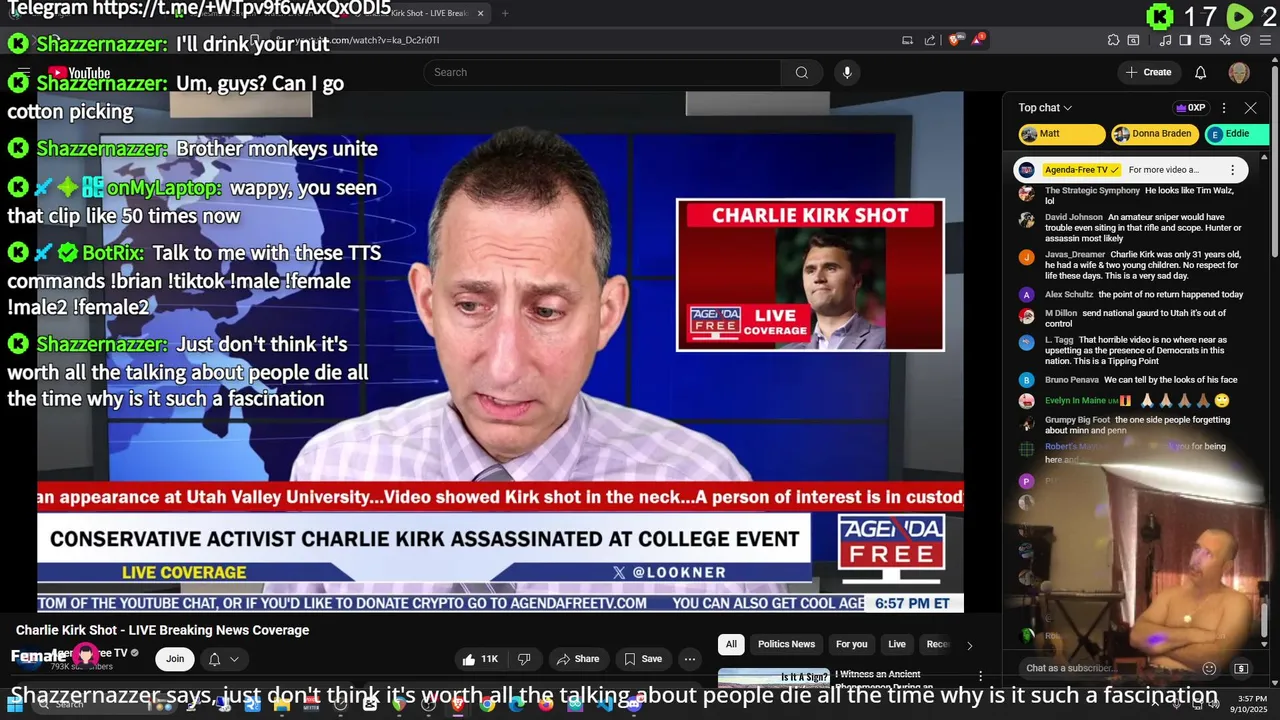Click the video title Charlie Kirk Shot

[x=162, y=630]
